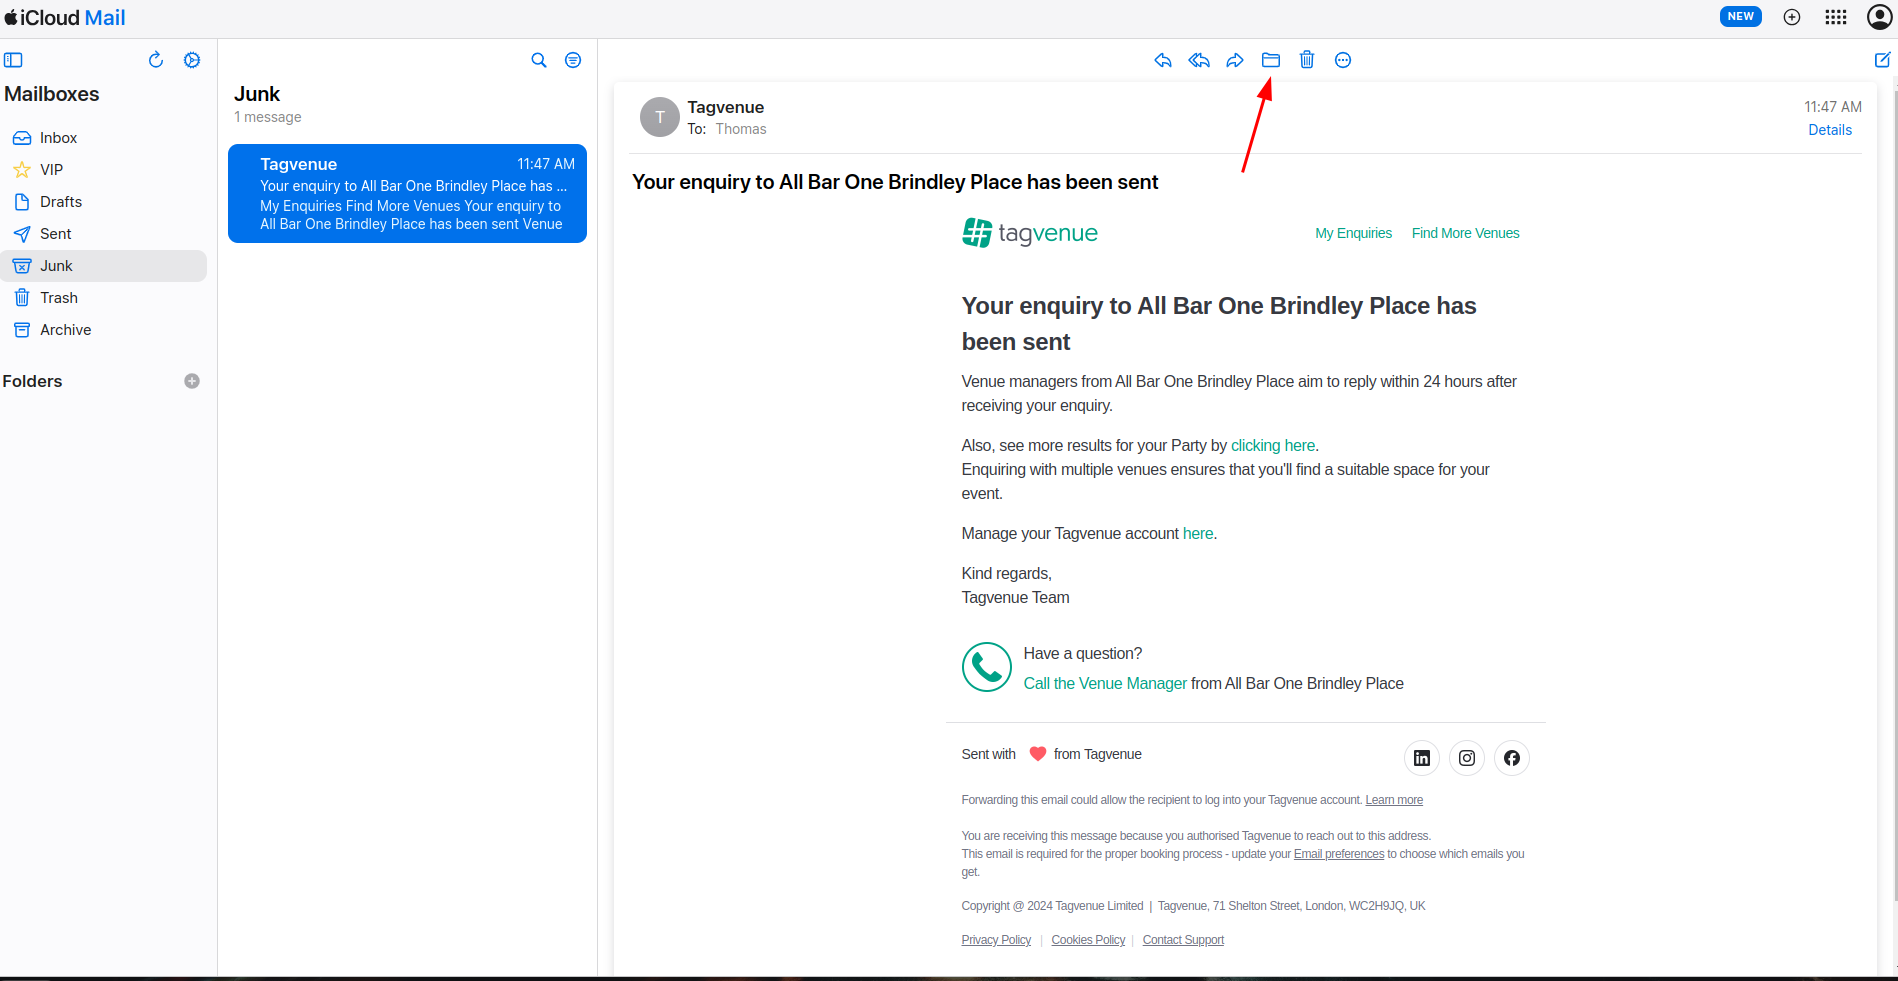Open My Enquiries link
This screenshot has width=1898, height=981.
[x=1353, y=233]
